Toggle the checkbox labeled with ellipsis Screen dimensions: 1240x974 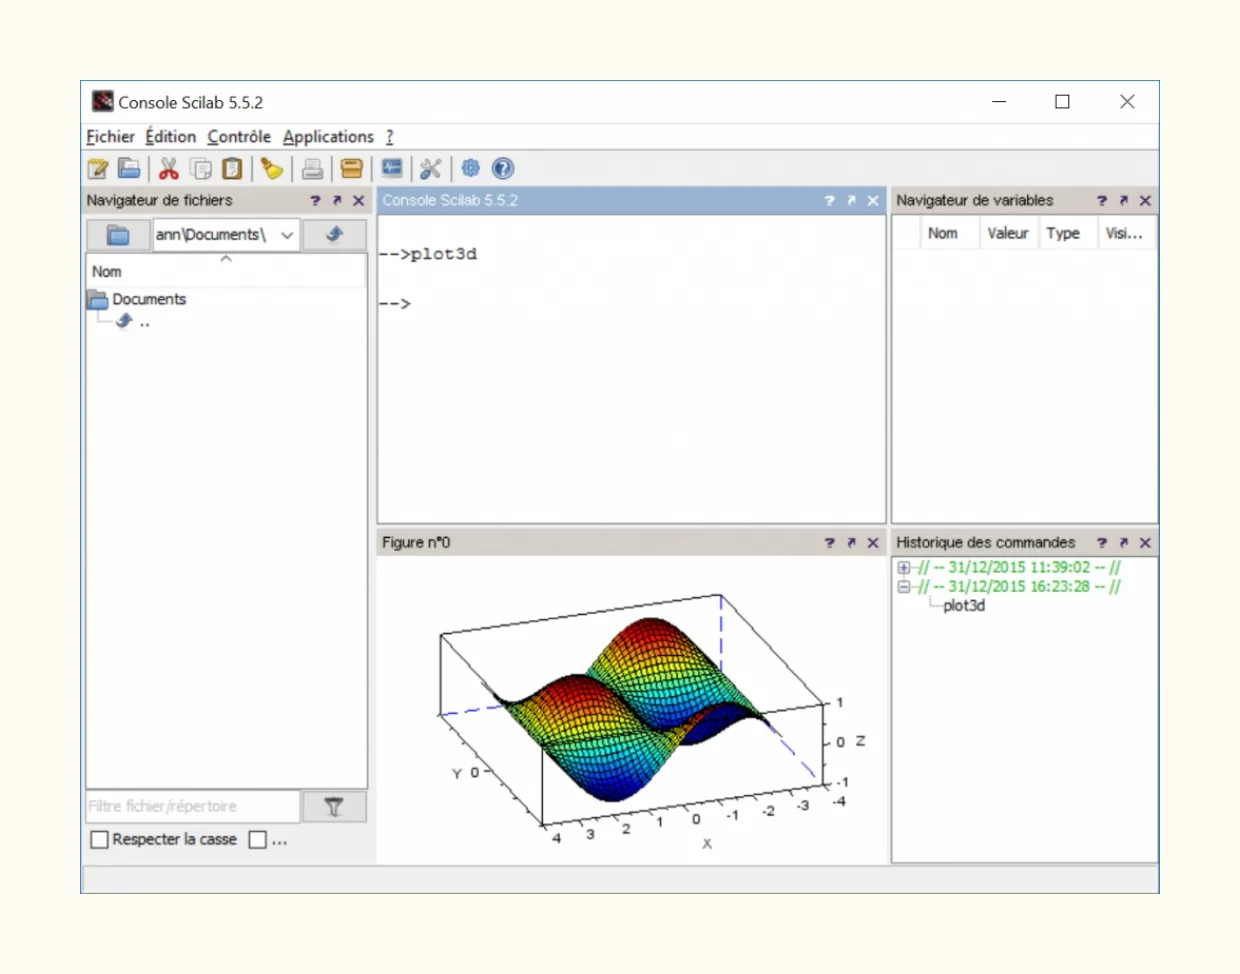pos(258,840)
